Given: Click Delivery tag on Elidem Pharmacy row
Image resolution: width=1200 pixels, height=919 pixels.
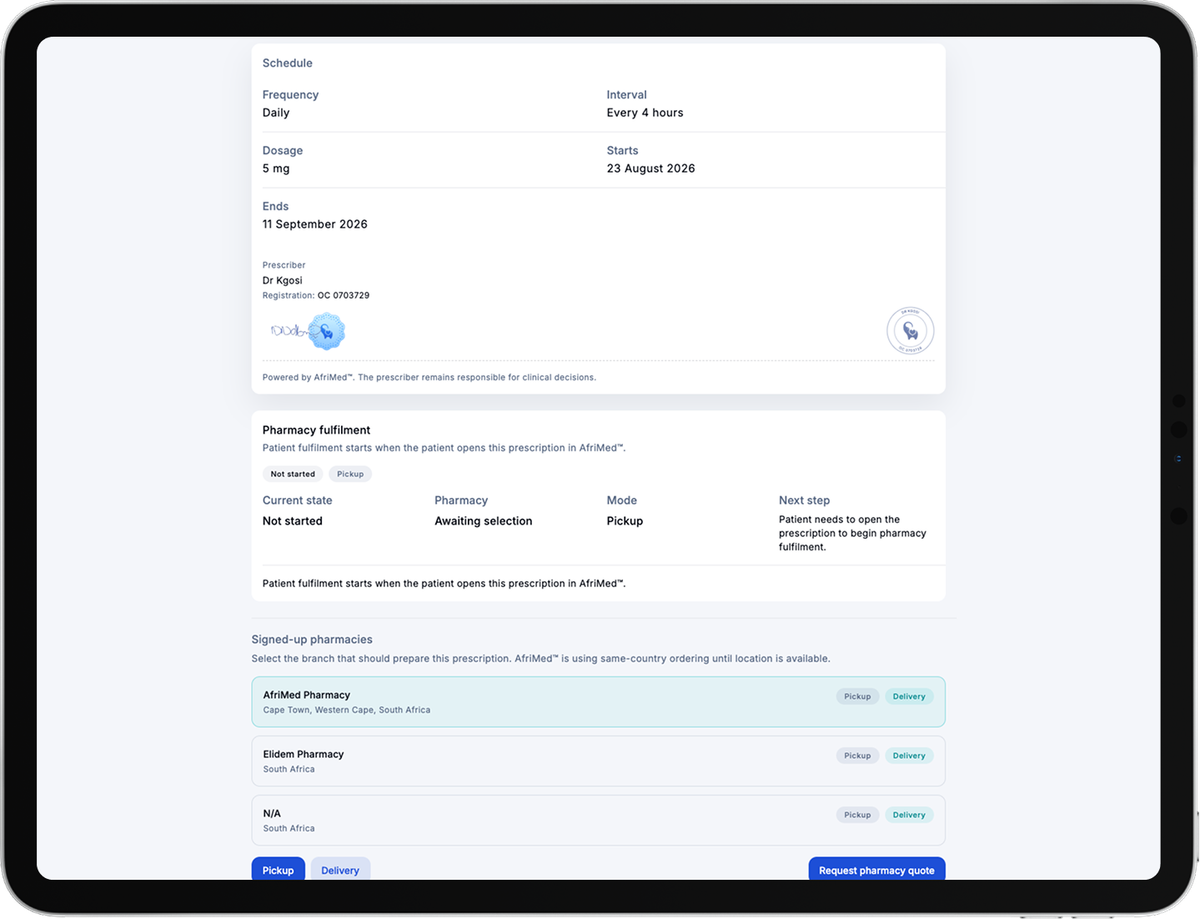Looking at the screenshot, I should [x=909, y=755].
